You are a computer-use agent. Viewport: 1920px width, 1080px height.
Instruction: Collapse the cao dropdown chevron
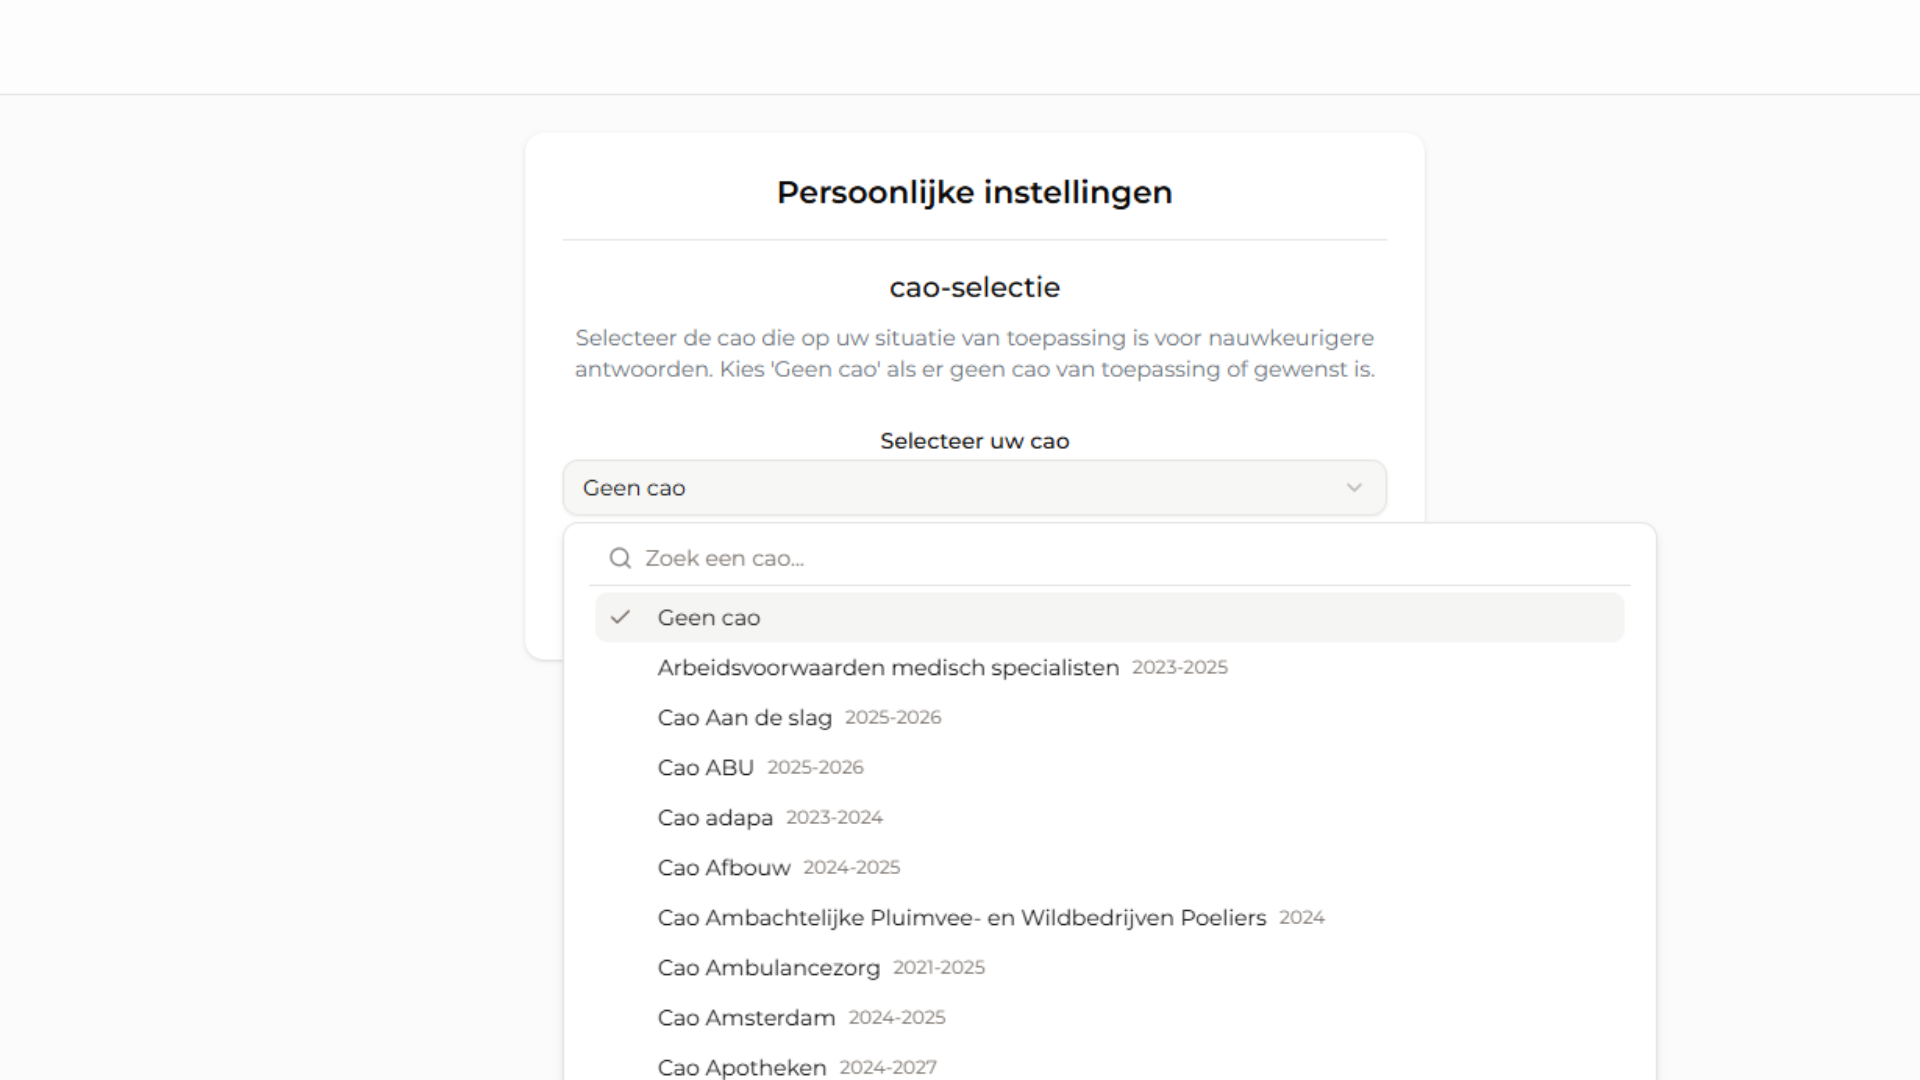tap(1354, 488)
